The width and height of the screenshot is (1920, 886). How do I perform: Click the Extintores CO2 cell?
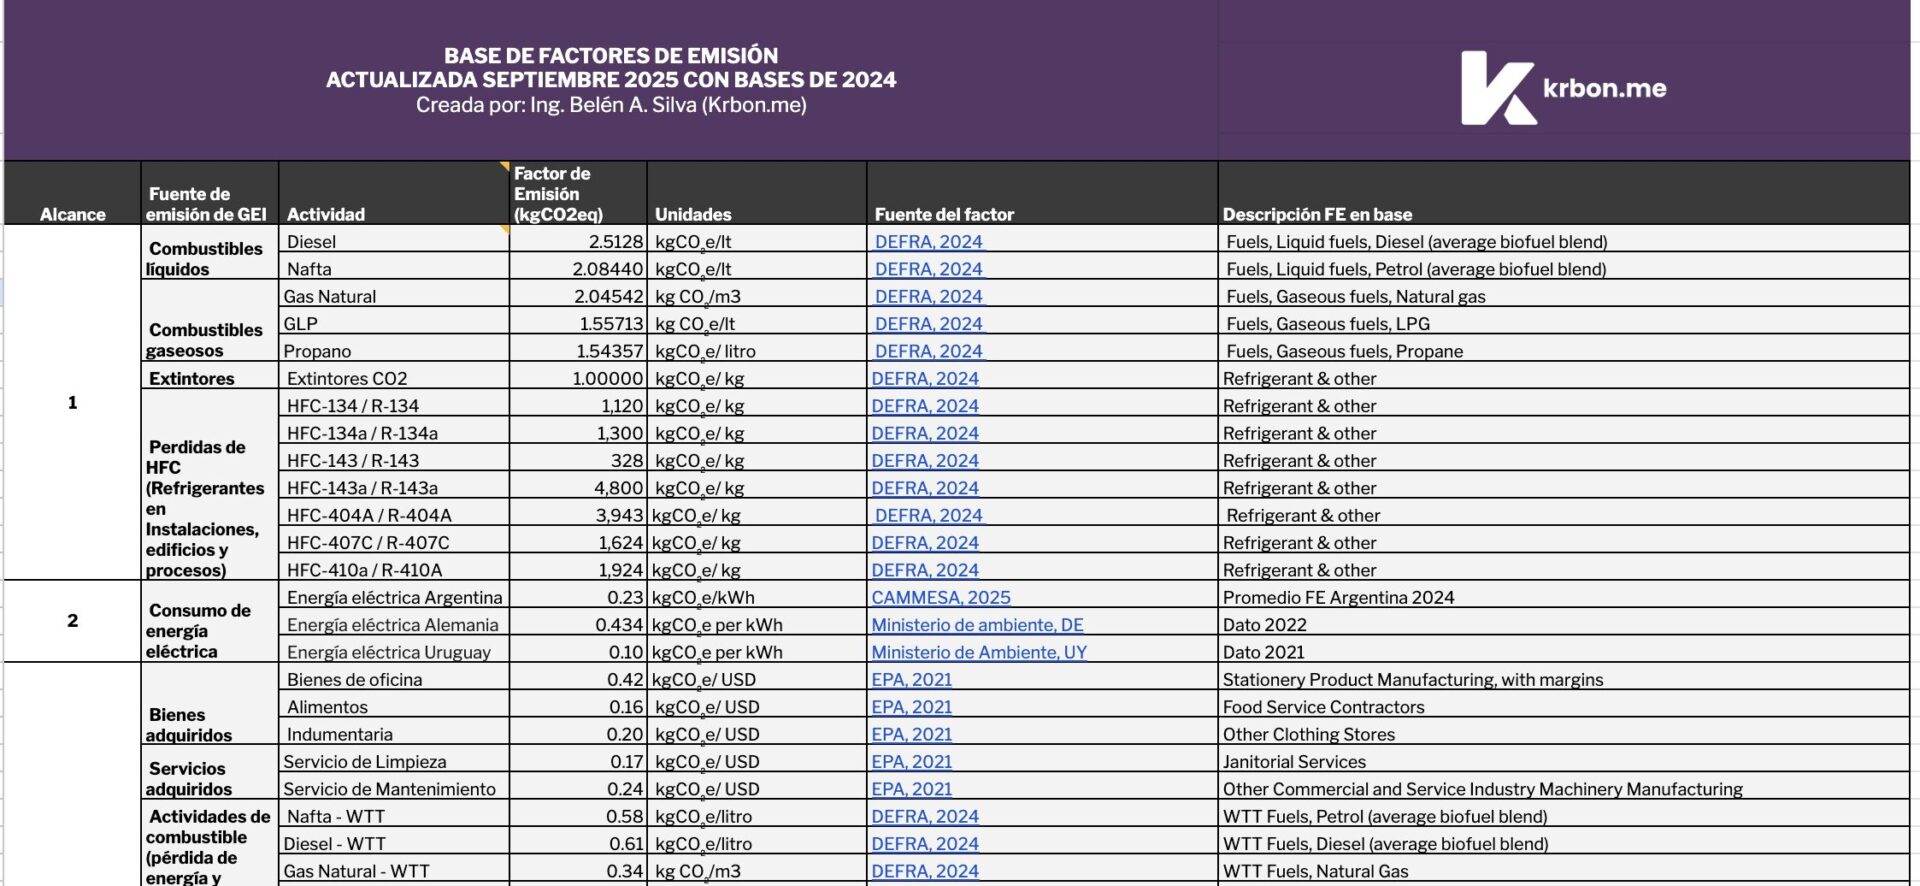(394, 378)
